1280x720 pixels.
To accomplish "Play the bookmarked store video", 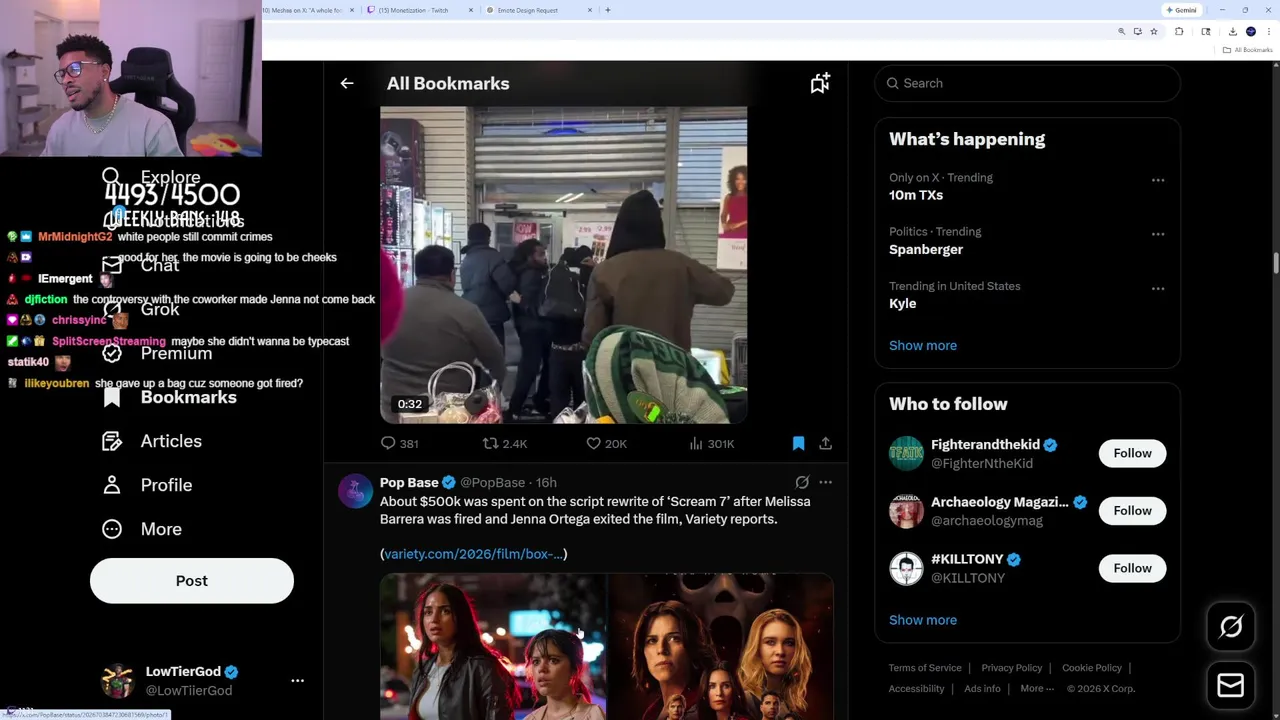I will [563, 265].
